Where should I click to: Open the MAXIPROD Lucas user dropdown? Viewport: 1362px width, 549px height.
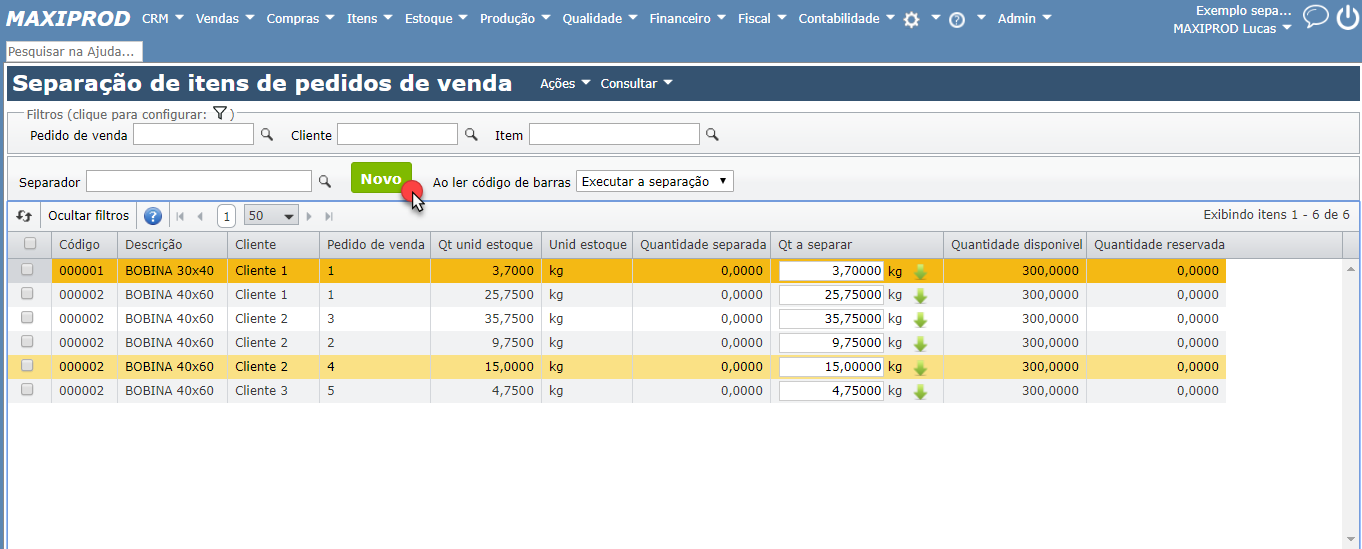pos(1232,28)
